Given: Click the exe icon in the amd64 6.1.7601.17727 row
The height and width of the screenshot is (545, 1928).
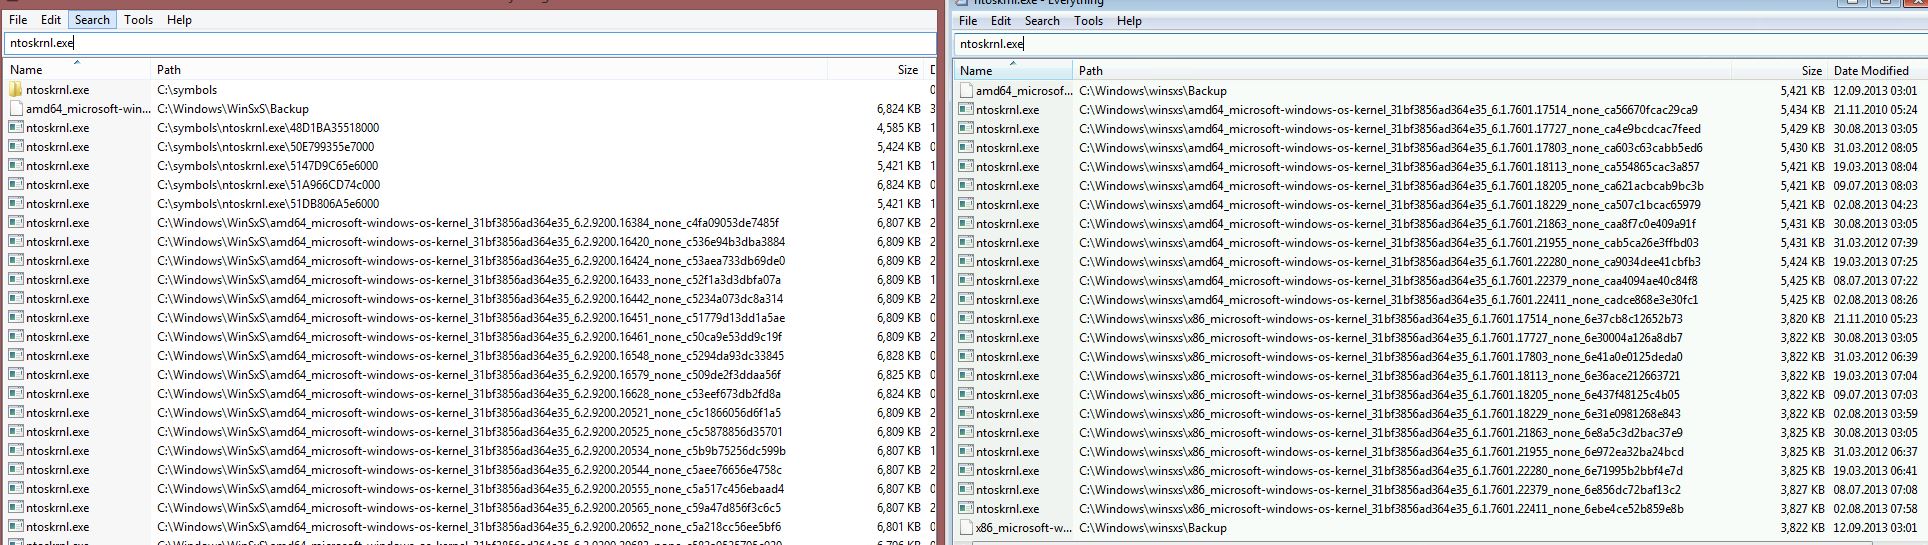Looking at the screenshot, I should (x=966, y=129).
